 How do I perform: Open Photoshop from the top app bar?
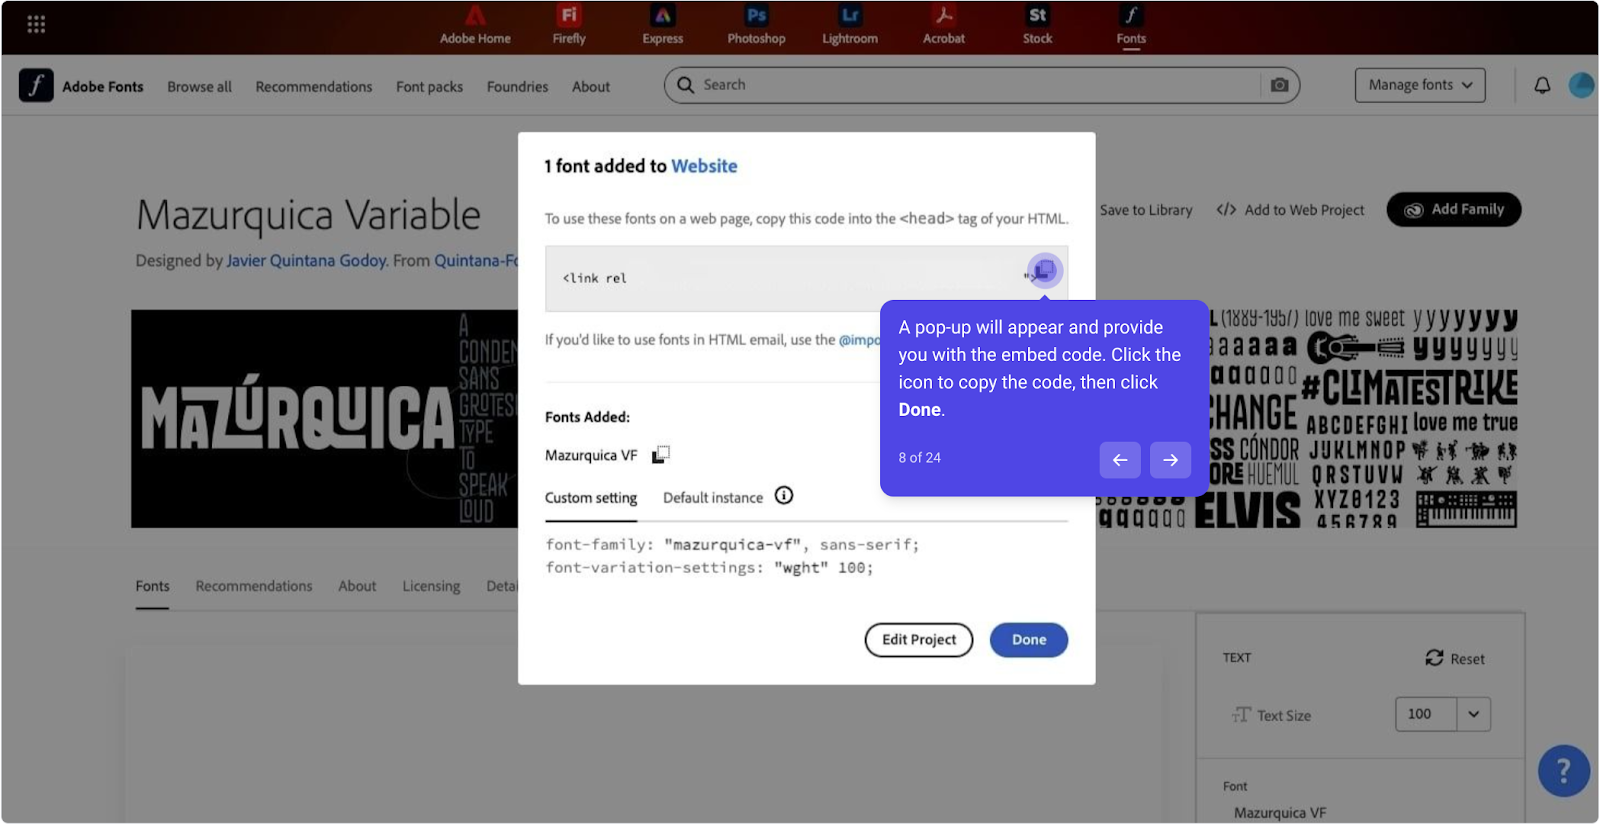click(756, 26)
